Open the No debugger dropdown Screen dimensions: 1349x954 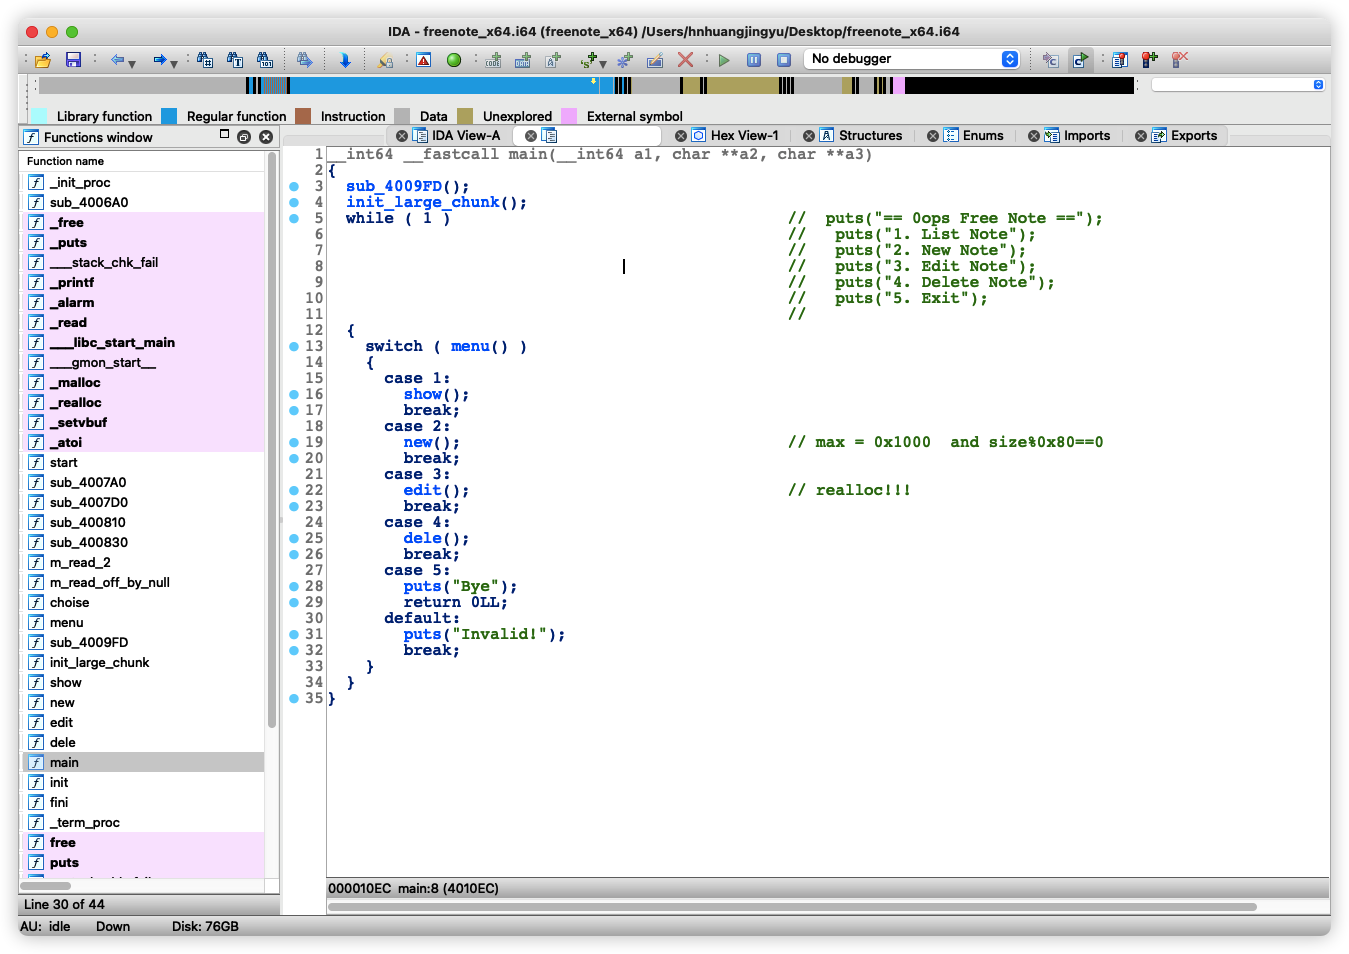click(911, 59)
